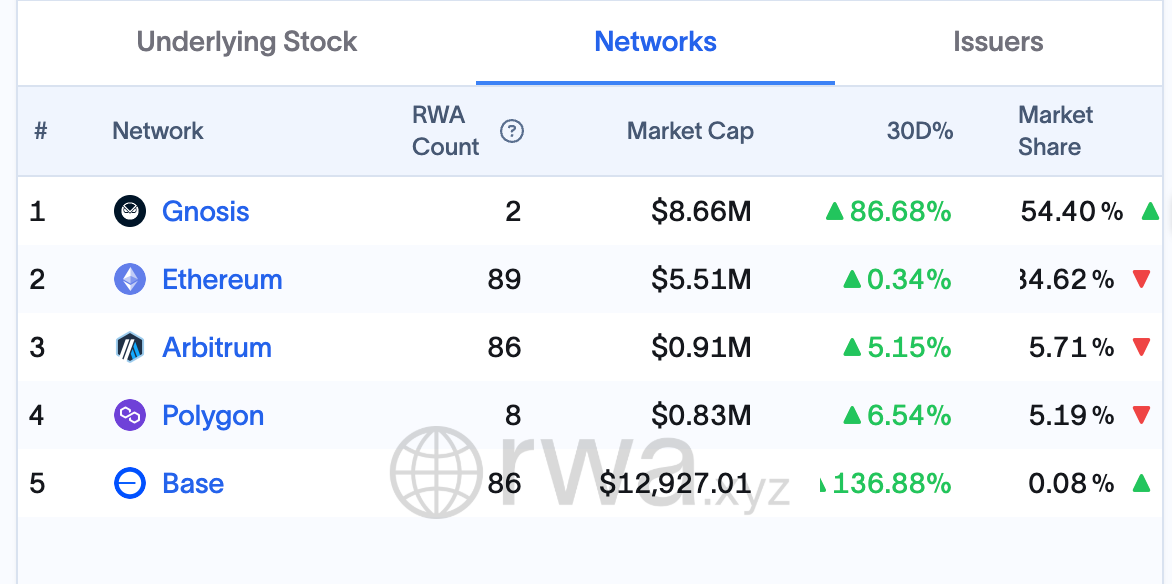1172x584 pixels.
Task: Select the Polygon network logo icon
Action: coord(129,415)
